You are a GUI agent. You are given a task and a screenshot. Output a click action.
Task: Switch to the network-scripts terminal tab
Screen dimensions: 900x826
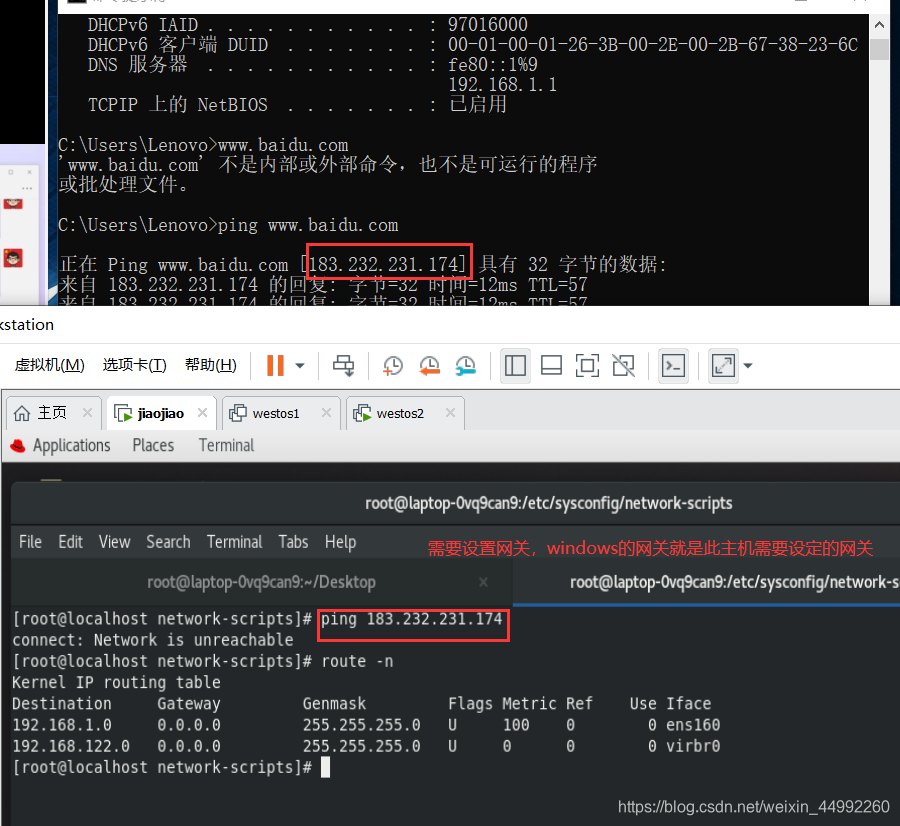(x=707, y=582)
